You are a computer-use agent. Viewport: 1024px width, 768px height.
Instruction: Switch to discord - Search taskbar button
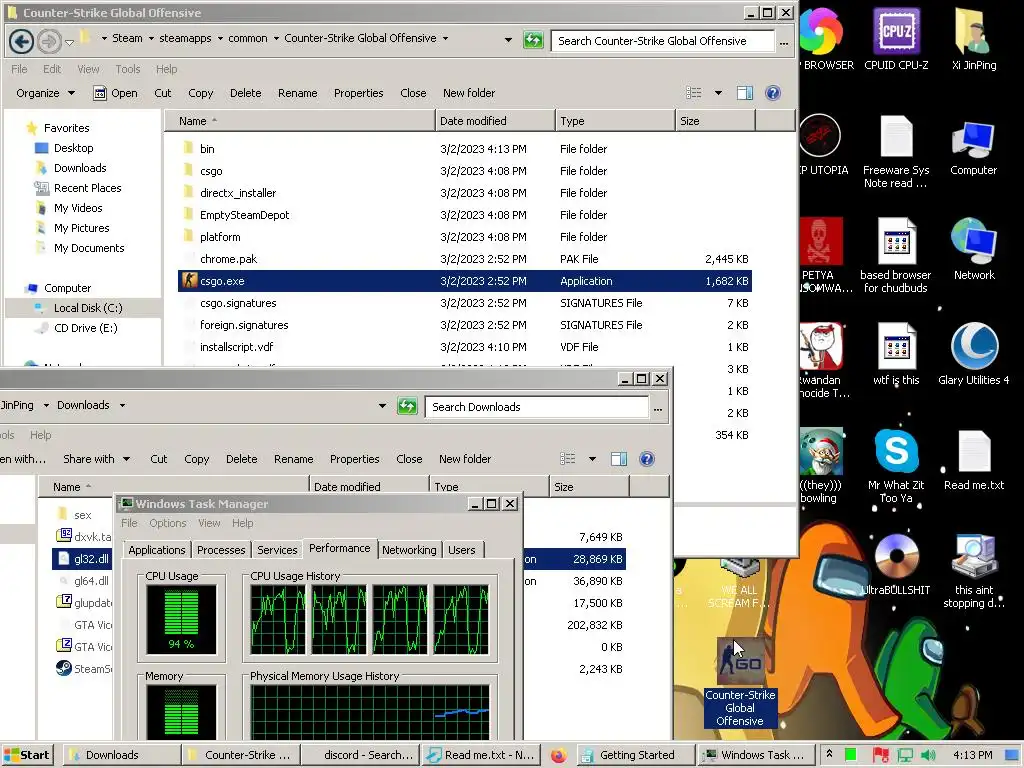[360, 755]
